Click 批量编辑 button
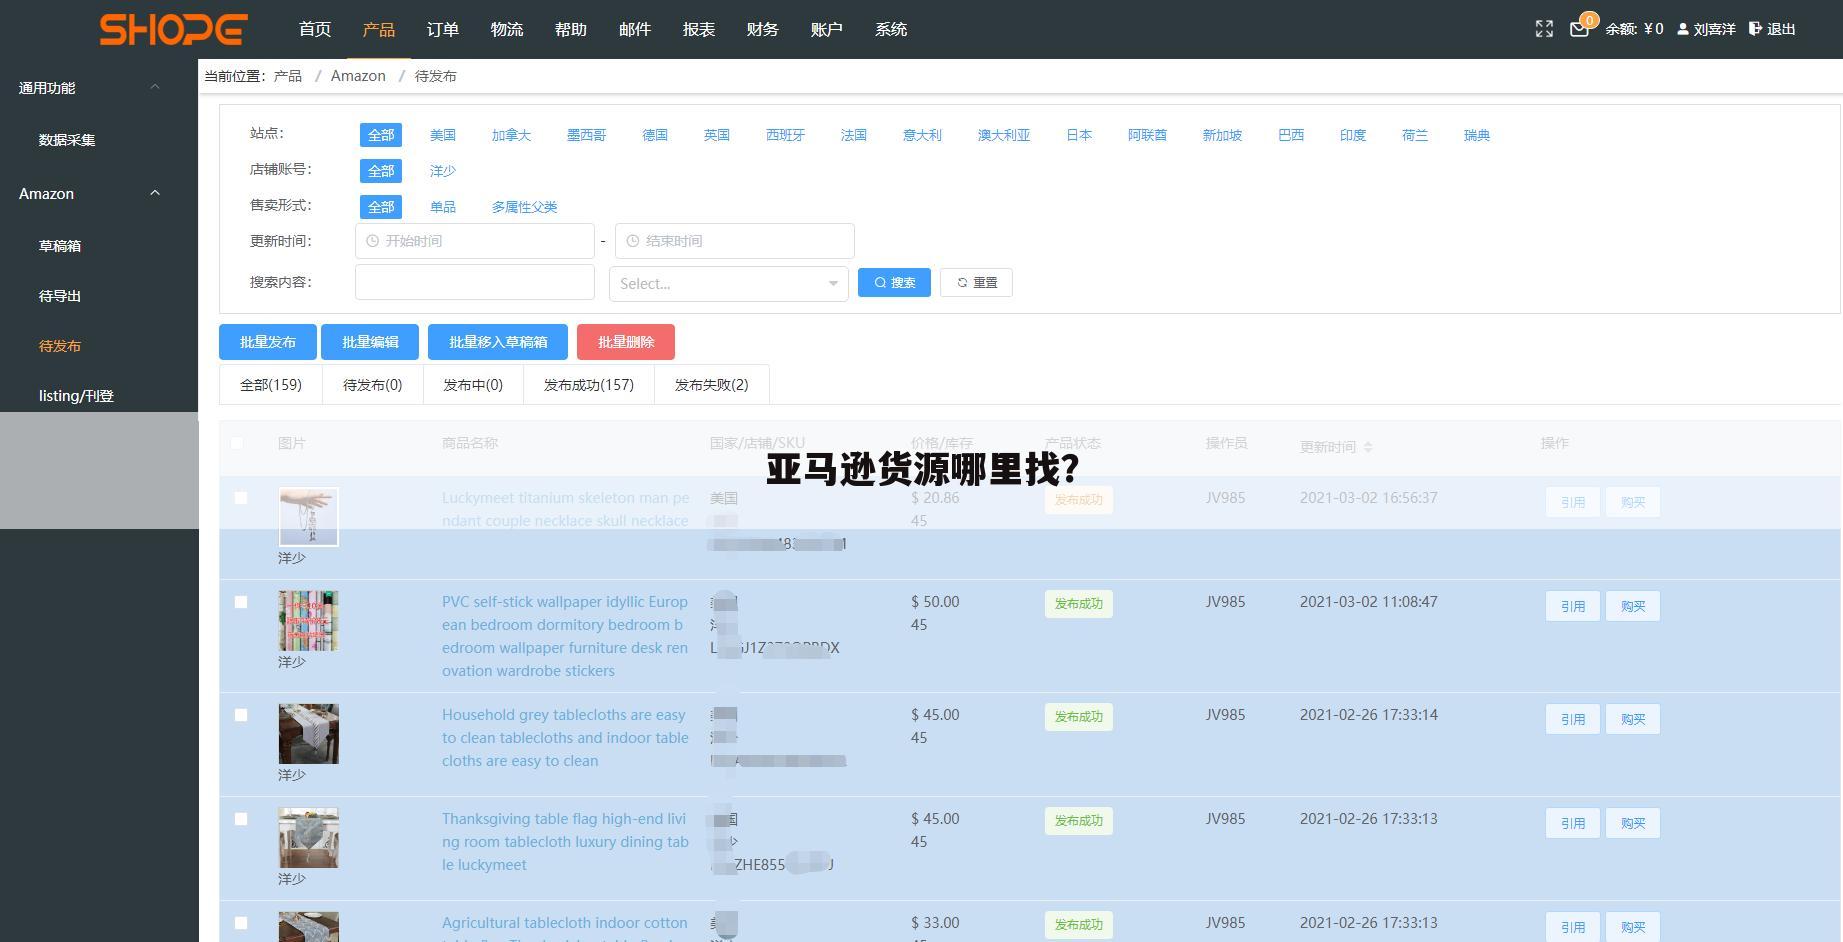This screenshot has height=942, width=1843. pyautogui.click(x=370, y=342)
